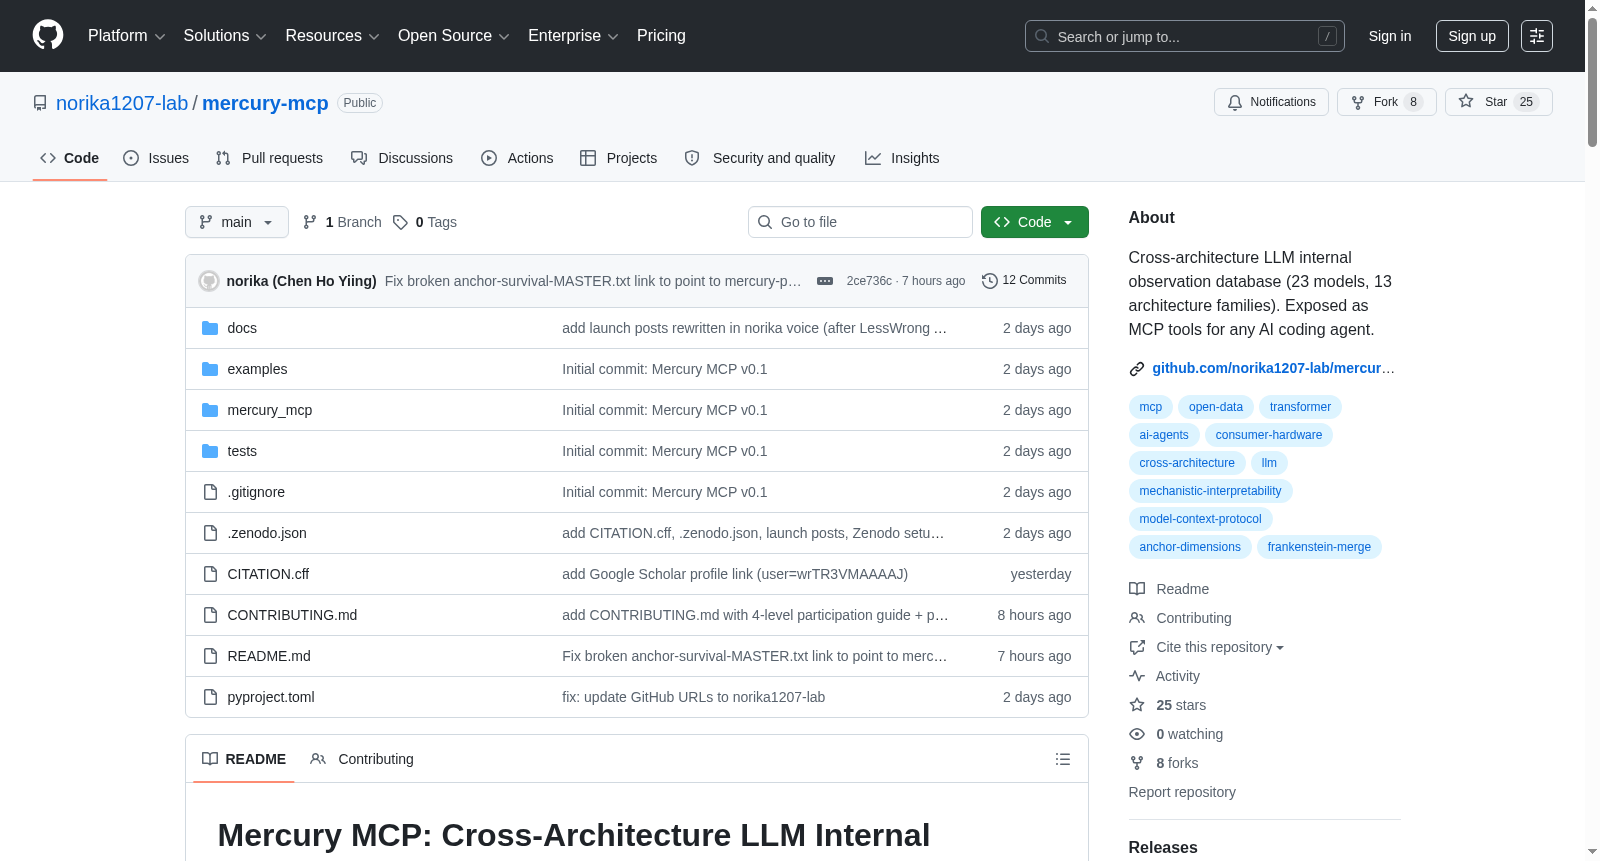Focus the Search or jump to field
1600x861 pixels.
pyautogui.click(x=1185, y=36)
